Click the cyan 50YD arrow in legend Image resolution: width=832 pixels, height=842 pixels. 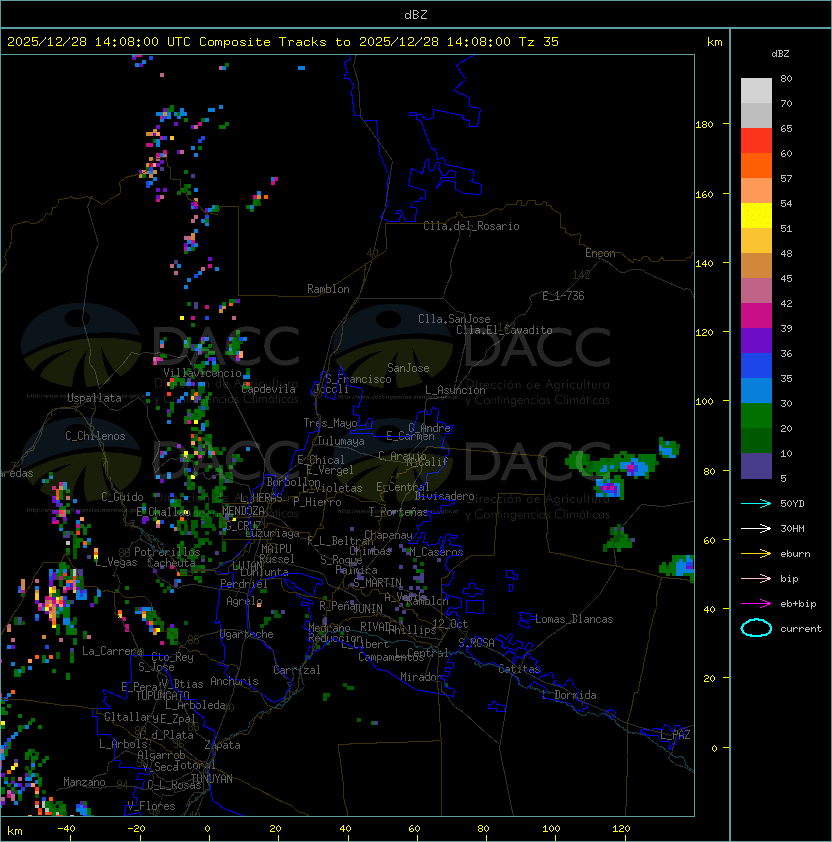[x=756, y=504]
